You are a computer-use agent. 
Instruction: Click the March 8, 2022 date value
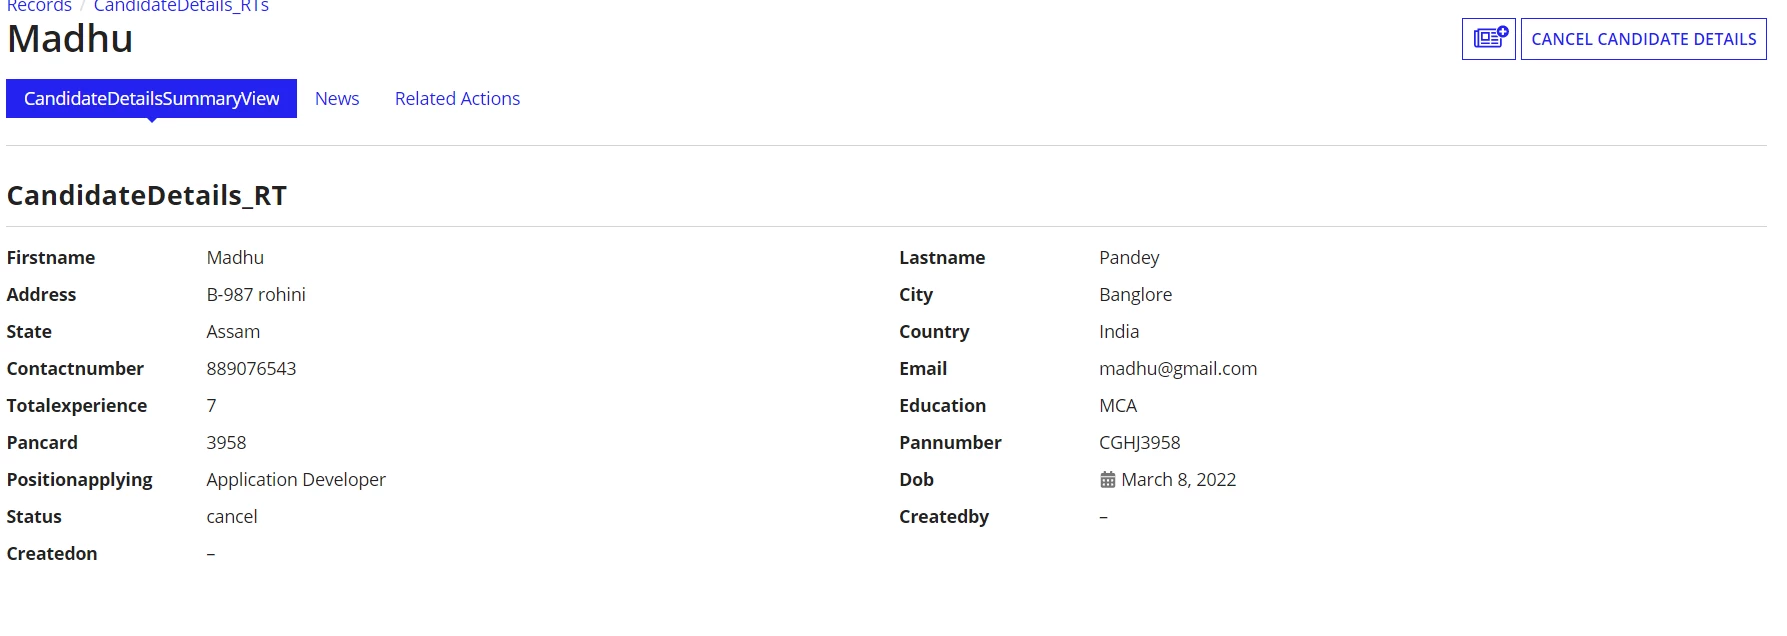[1178, 479]
